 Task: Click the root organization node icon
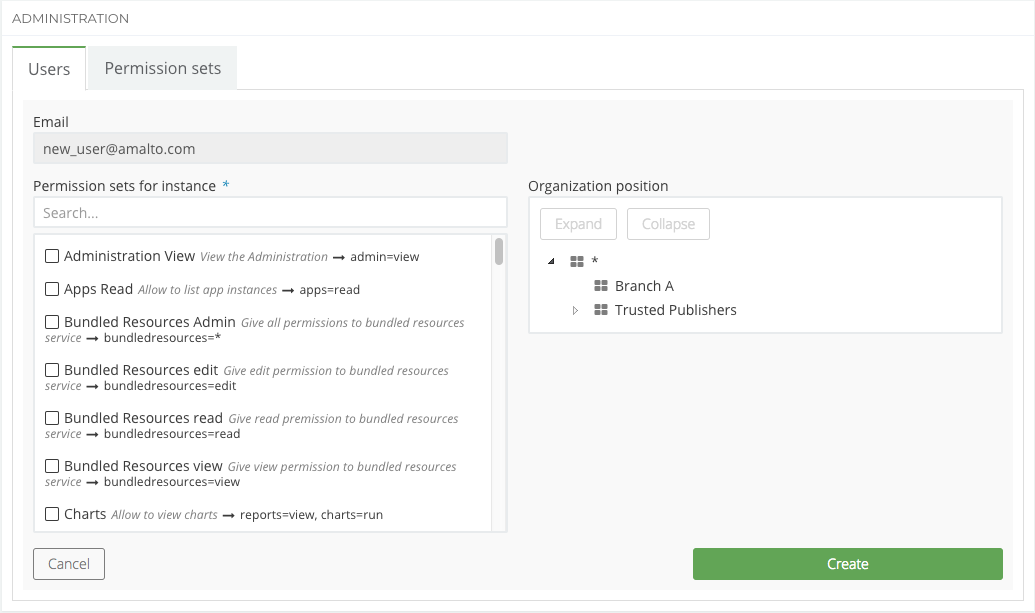tap(576, 262)
